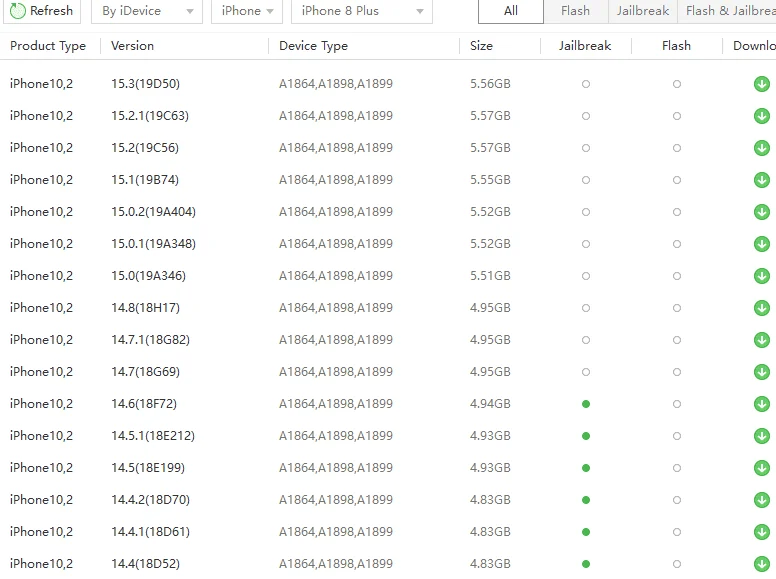Image resolution: width=776 pixels, height=579 pixels.
Task: Select jailbreak radio for version 14.8(18H17)
Action: click(586, 308)
